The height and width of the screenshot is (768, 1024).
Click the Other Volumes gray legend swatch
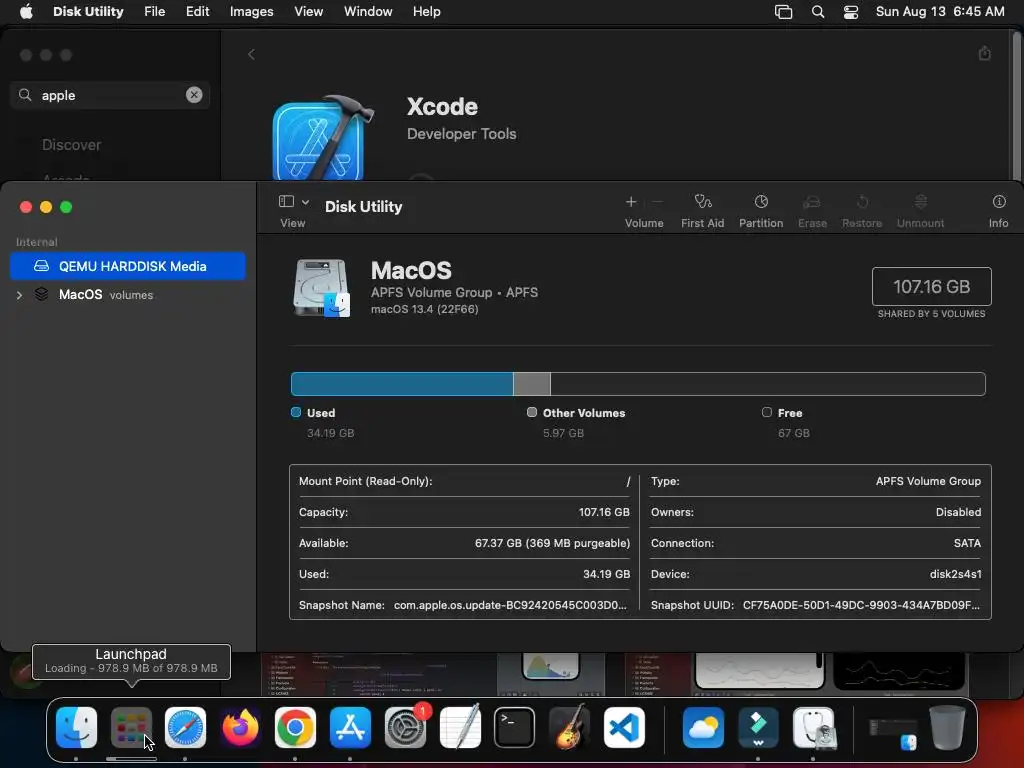(x=532, y=412)
